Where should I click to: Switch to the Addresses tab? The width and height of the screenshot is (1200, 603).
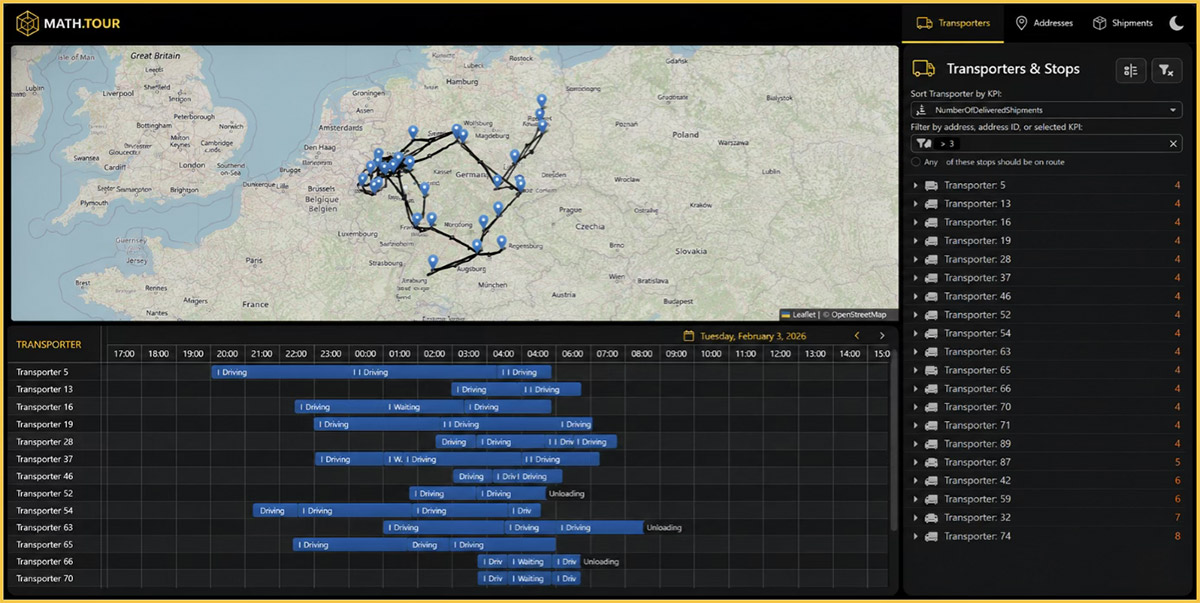[1044, 23]
